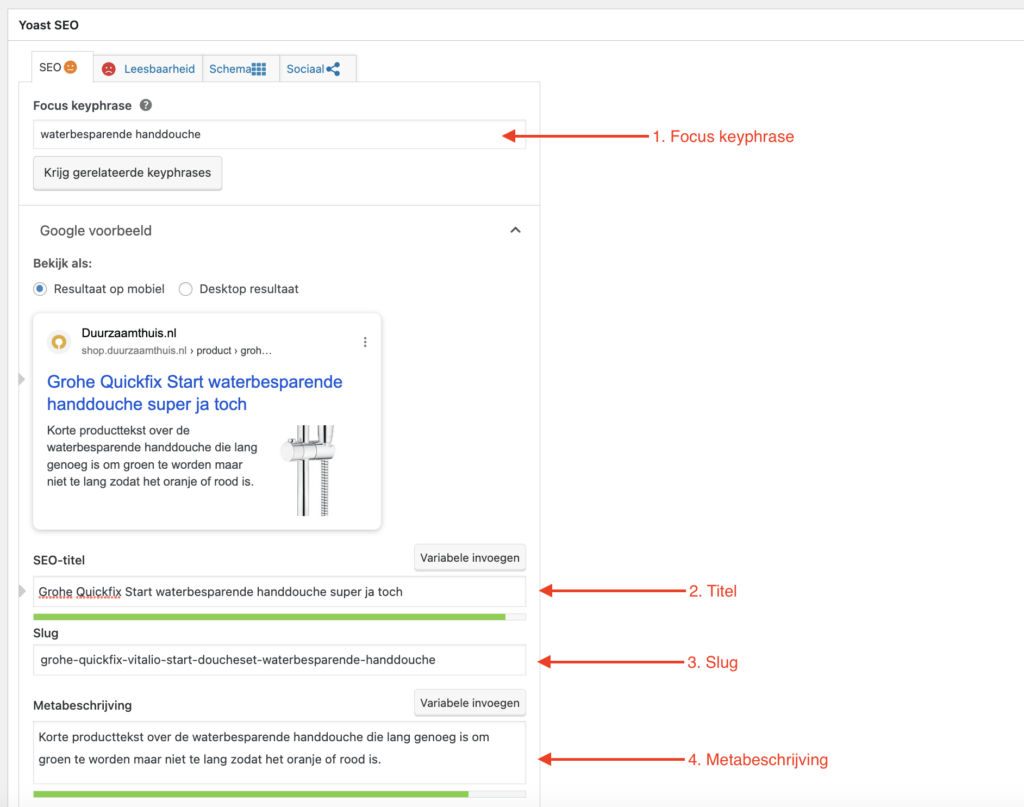This screenshot has width=1024, height=807.
Task: Click the shop.duurzaamthuis.nl breadcrumb URL
Action: [x=176, y=351]
